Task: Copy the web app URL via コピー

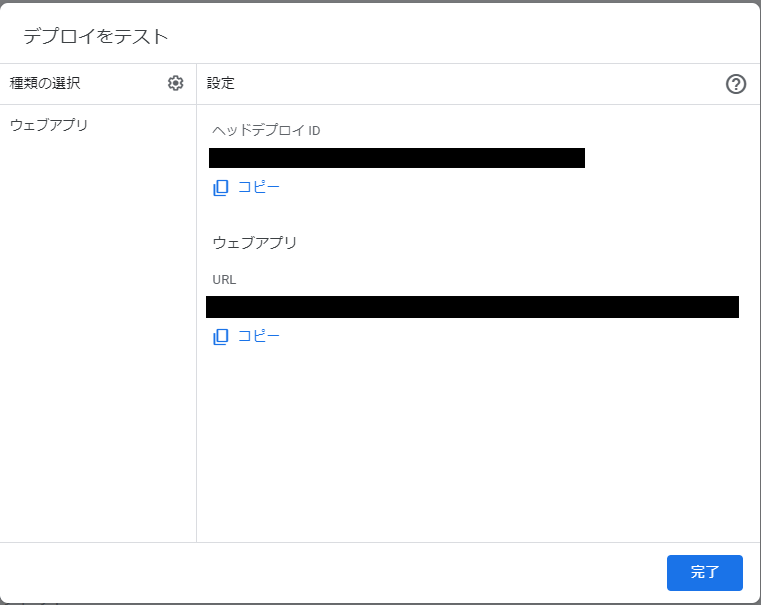Action: [x=247, y=336]
